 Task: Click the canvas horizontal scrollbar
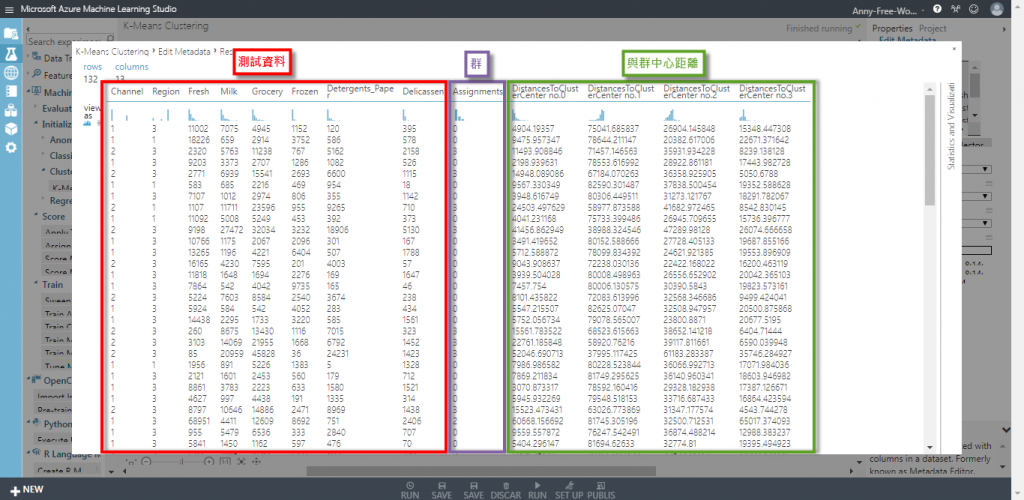[479, 471]
